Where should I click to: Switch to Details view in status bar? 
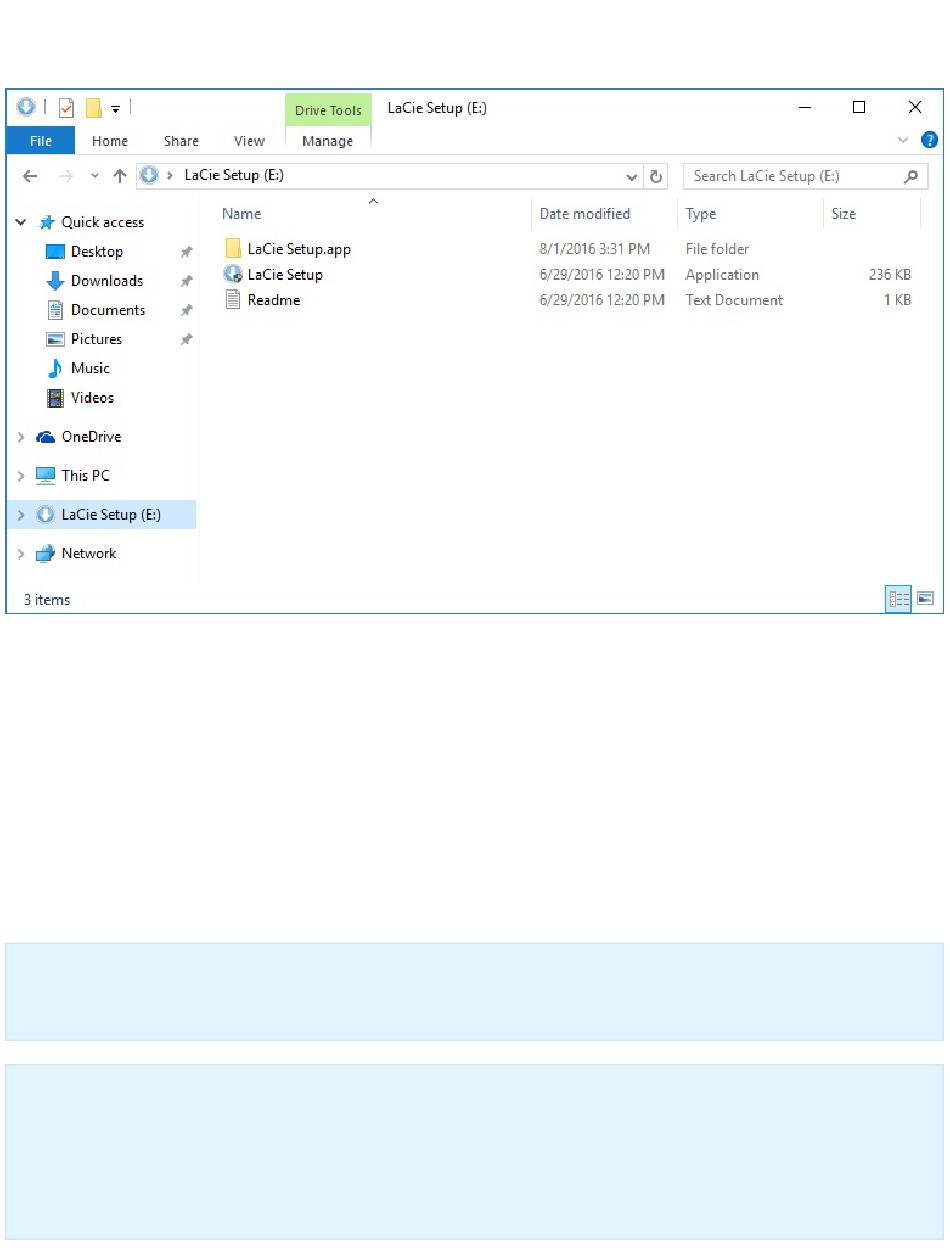(x=899, y=599)
